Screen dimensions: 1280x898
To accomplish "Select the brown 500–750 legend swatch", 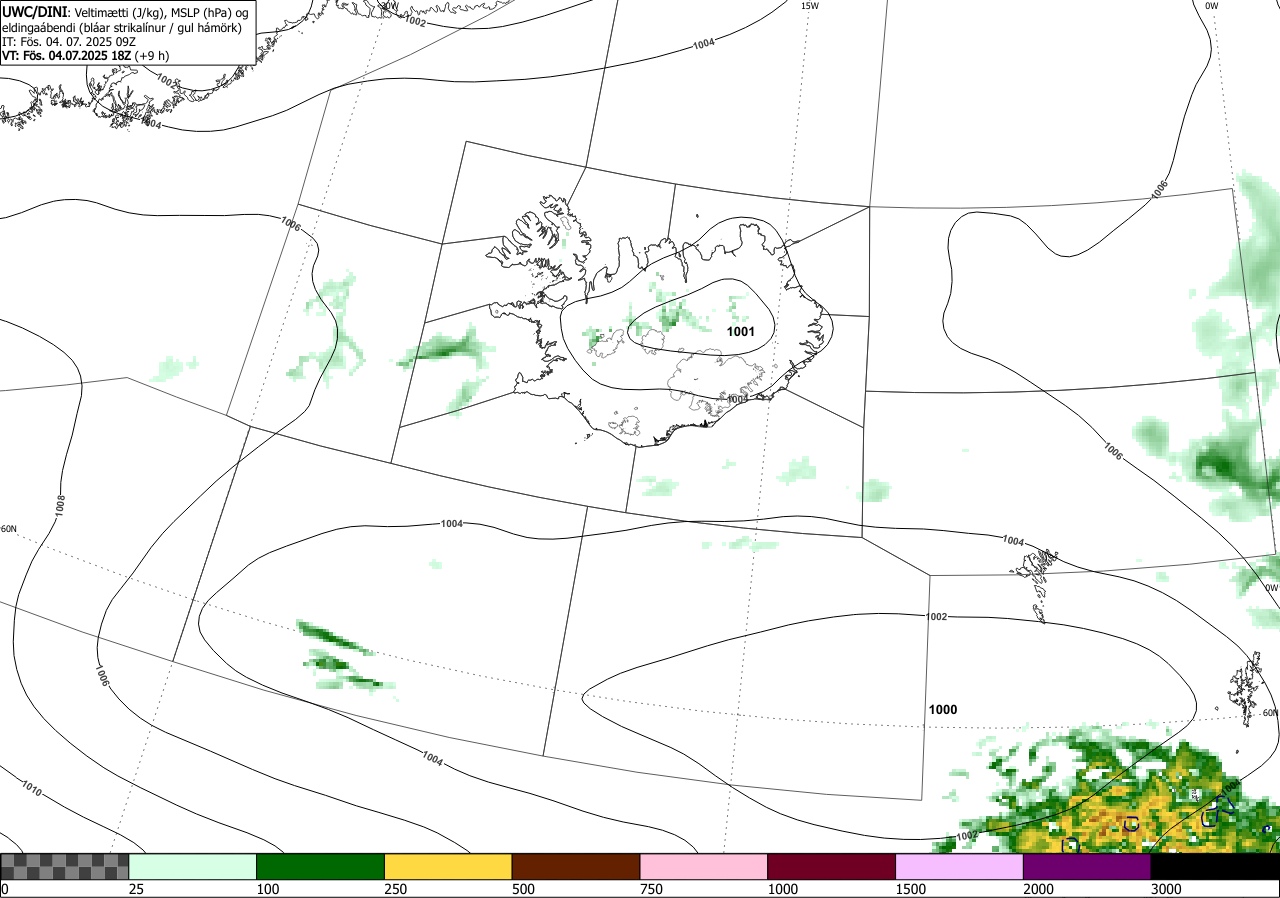I will (x=575, y=866).
